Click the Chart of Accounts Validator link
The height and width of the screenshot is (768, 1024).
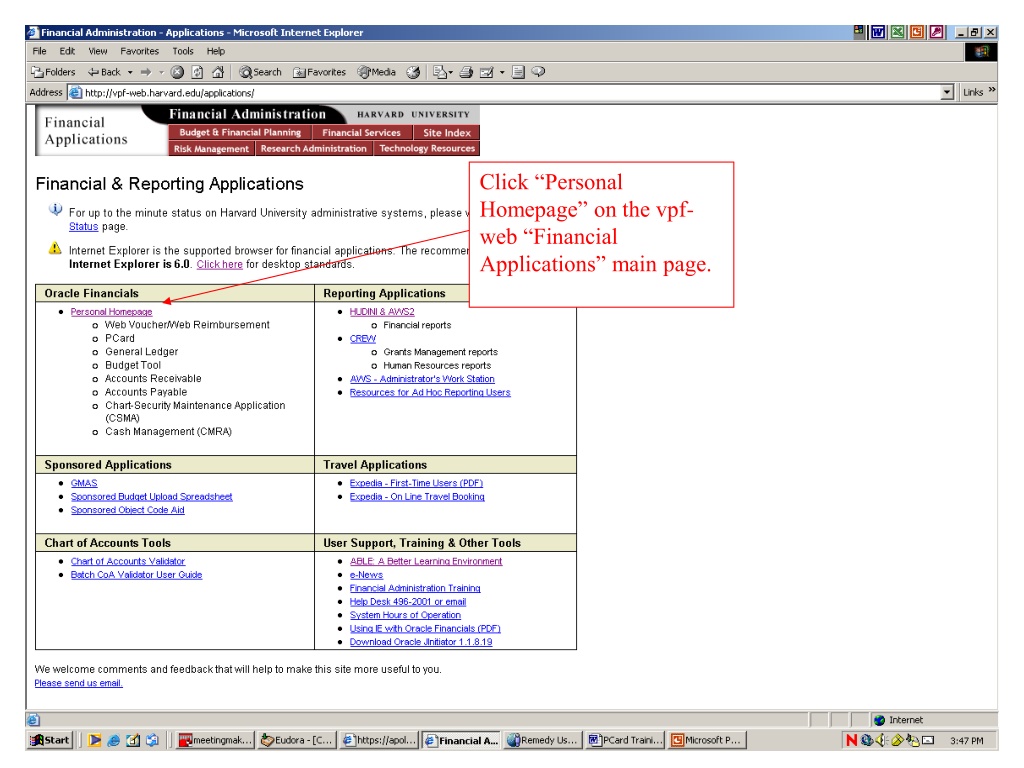click(128, 562)
